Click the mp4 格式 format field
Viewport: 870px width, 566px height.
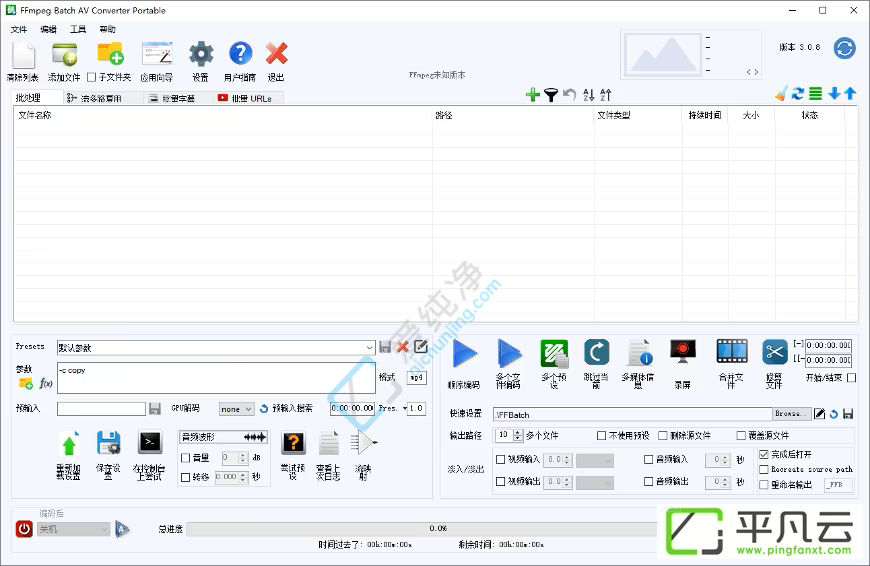[417, 377]
